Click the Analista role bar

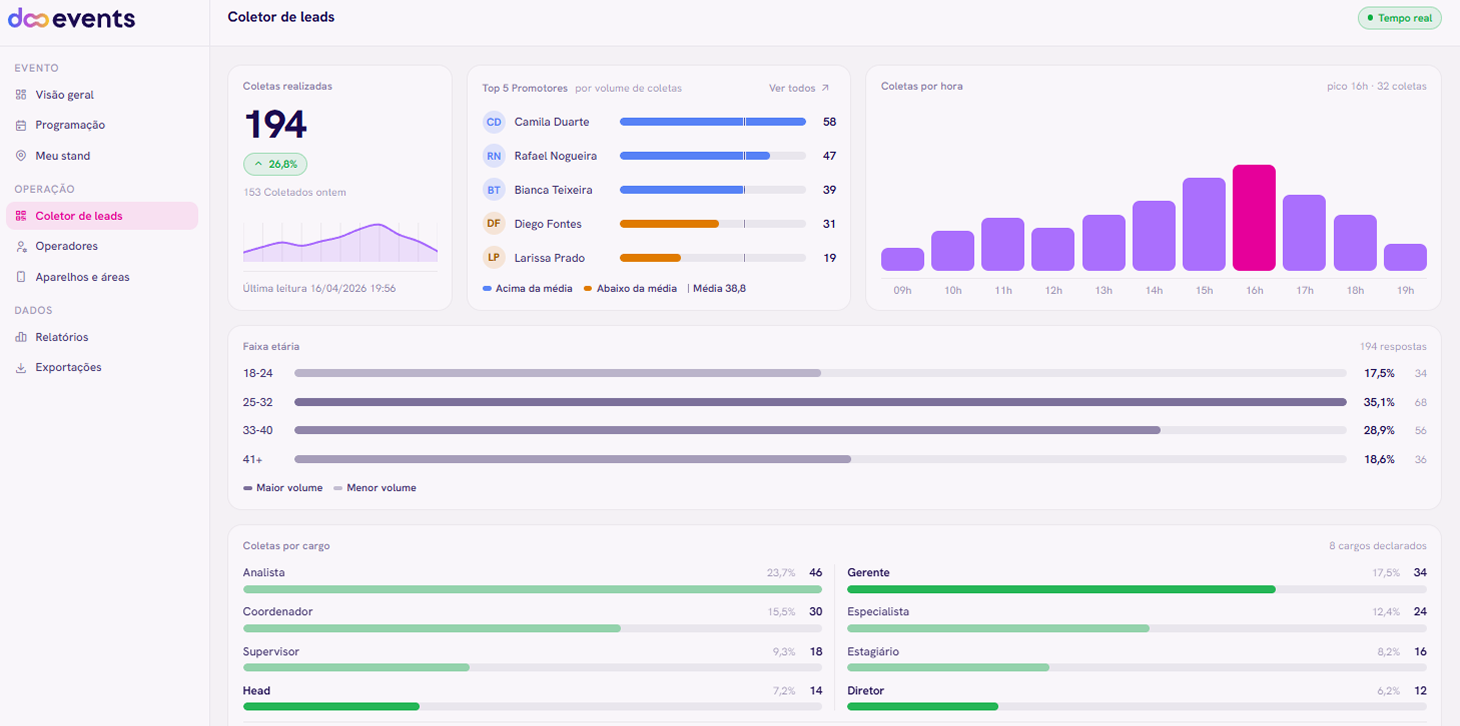[x=532, y=590]
